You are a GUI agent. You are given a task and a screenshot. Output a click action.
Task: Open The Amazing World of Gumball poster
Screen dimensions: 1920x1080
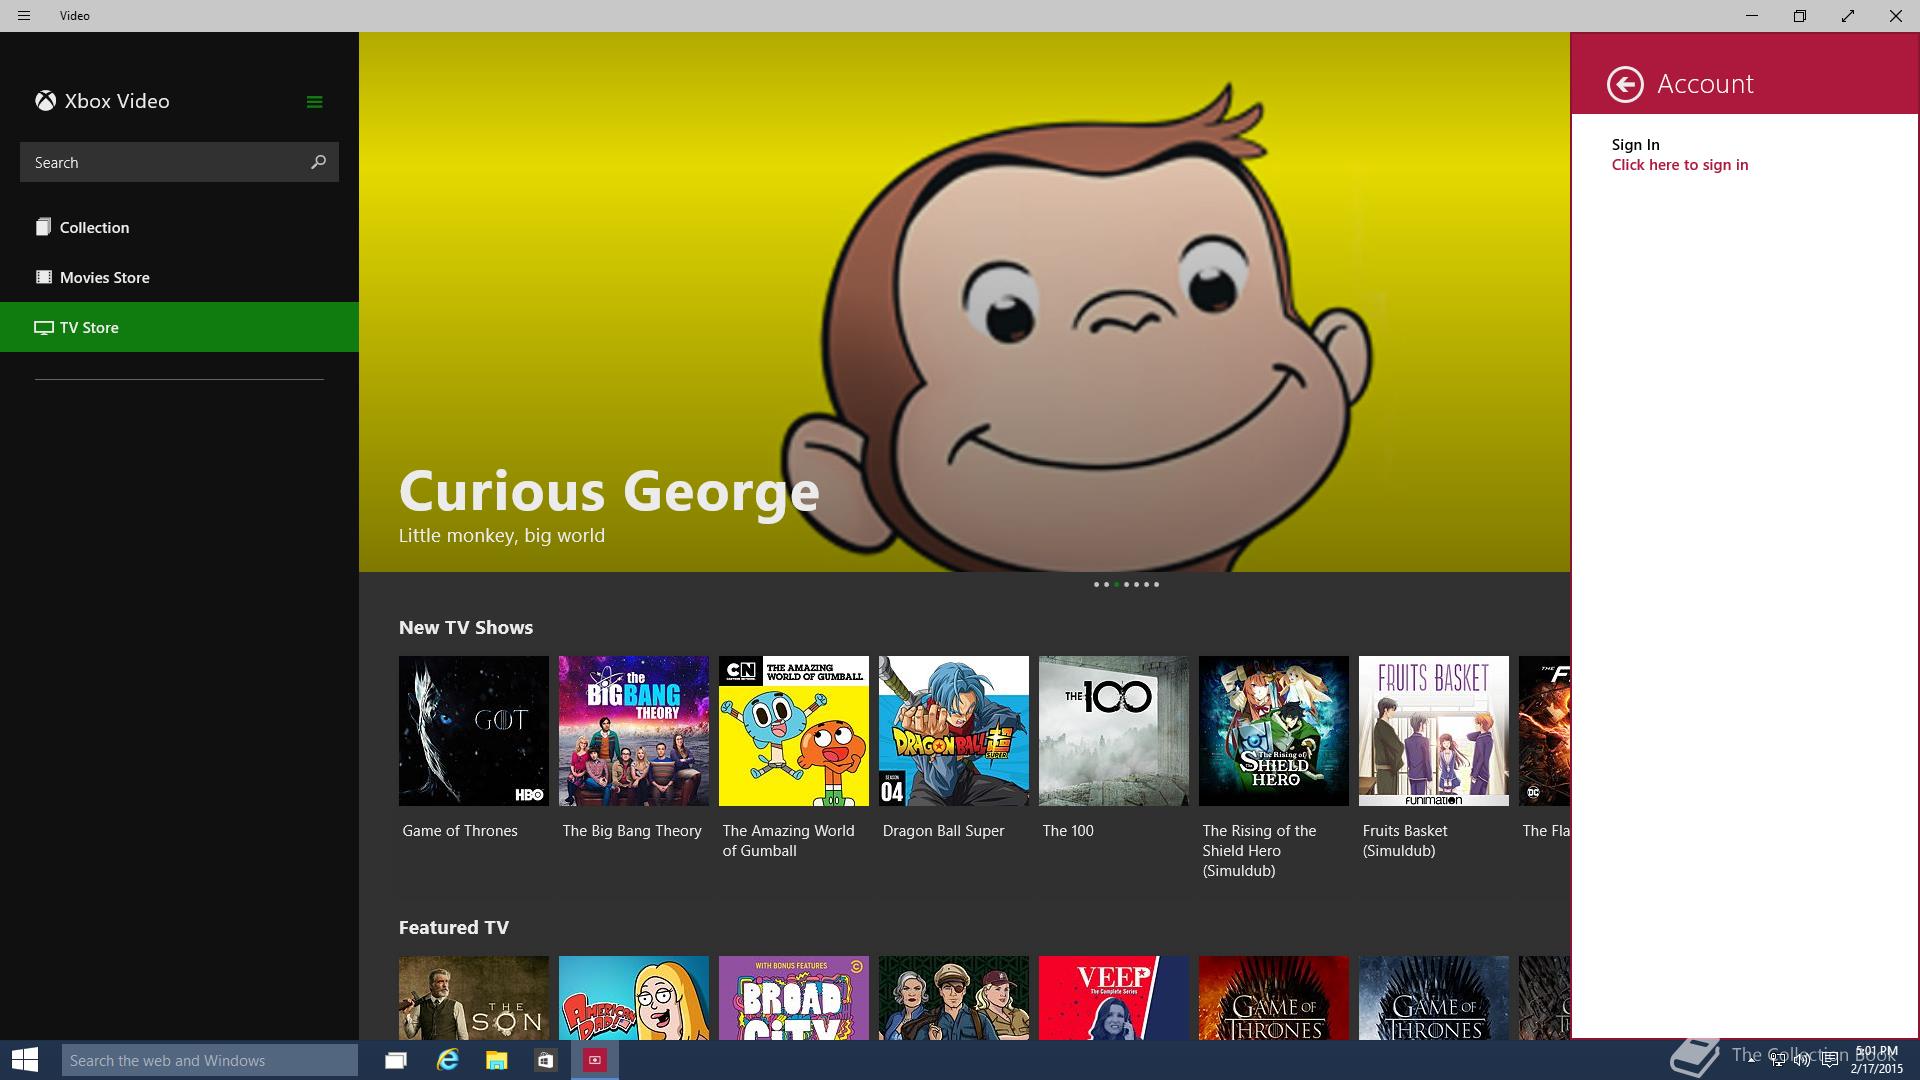coord(794,731)
